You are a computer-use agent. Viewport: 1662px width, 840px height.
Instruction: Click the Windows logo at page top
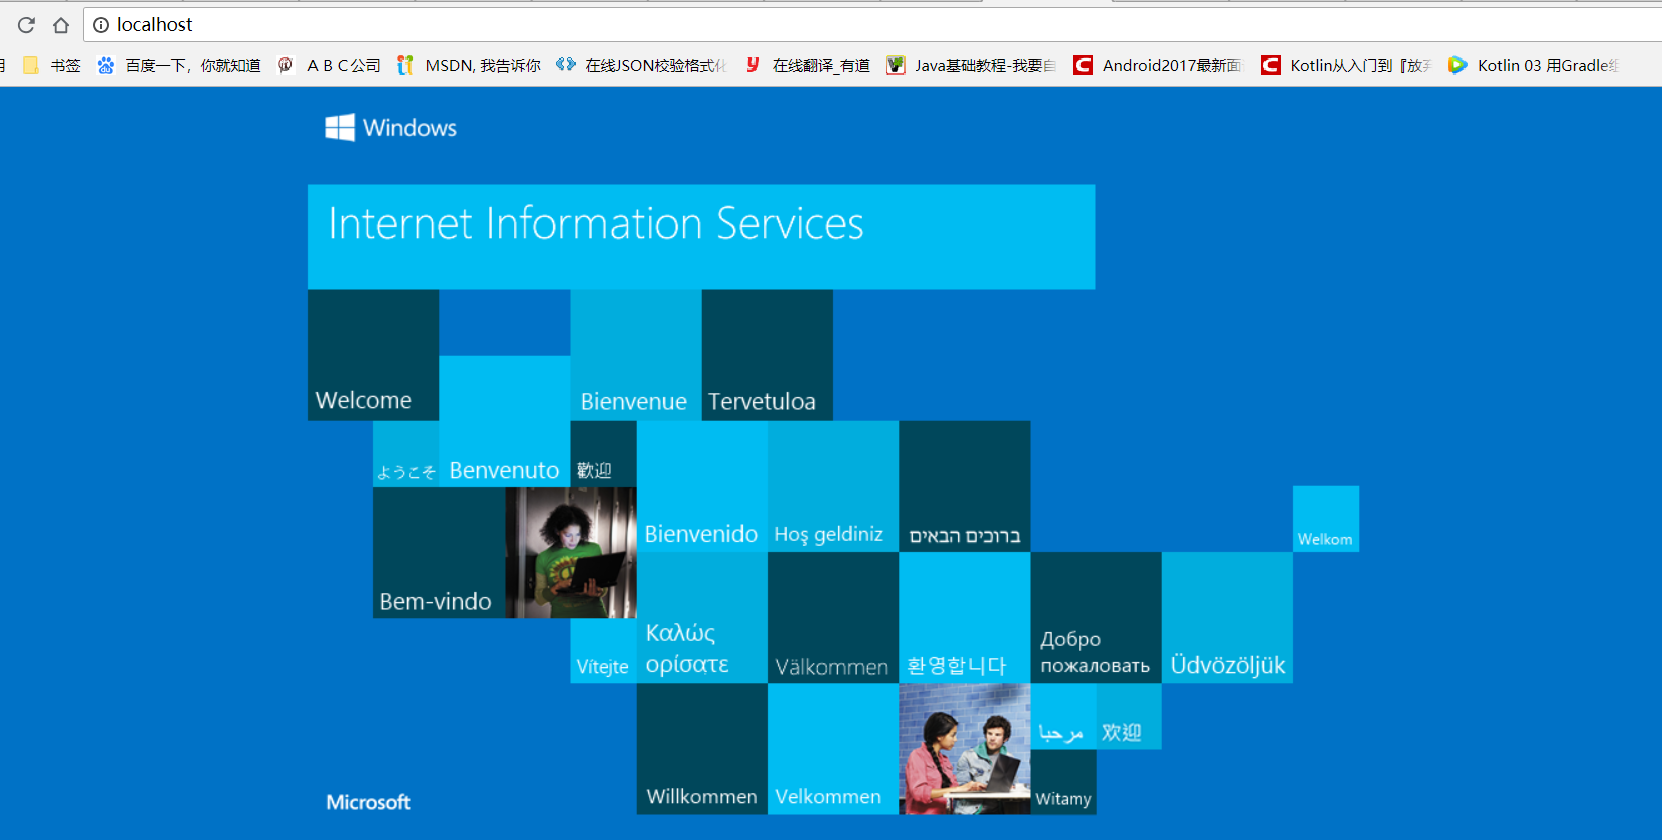point(391,127)
